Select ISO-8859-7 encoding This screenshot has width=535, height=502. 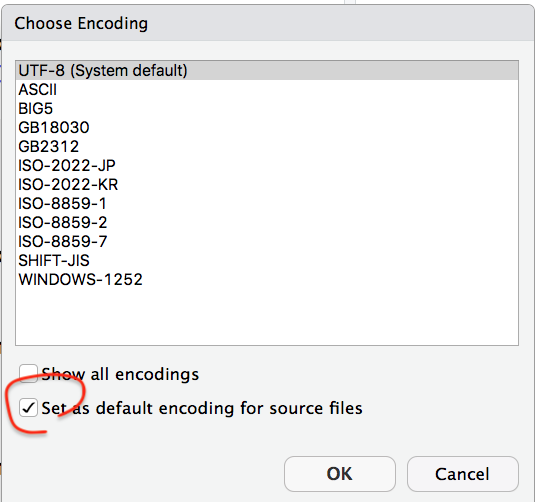(x=267, y=242)
